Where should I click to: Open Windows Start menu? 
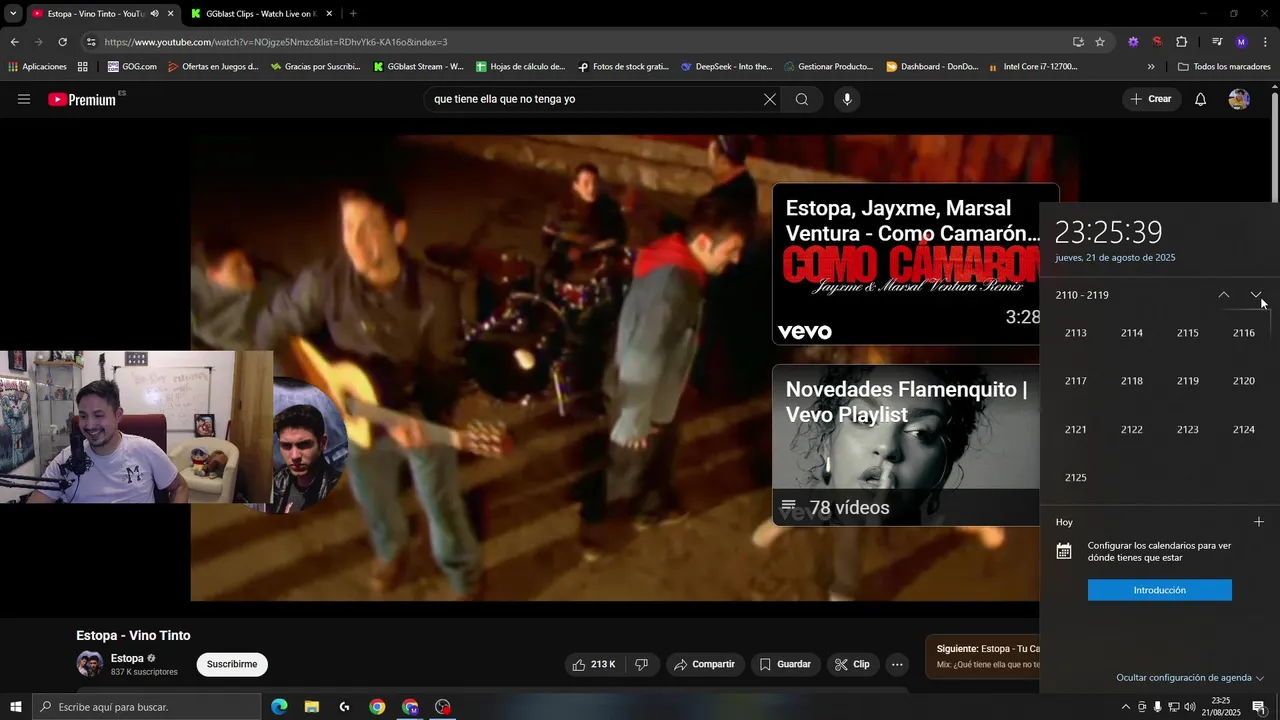(15, 707)
